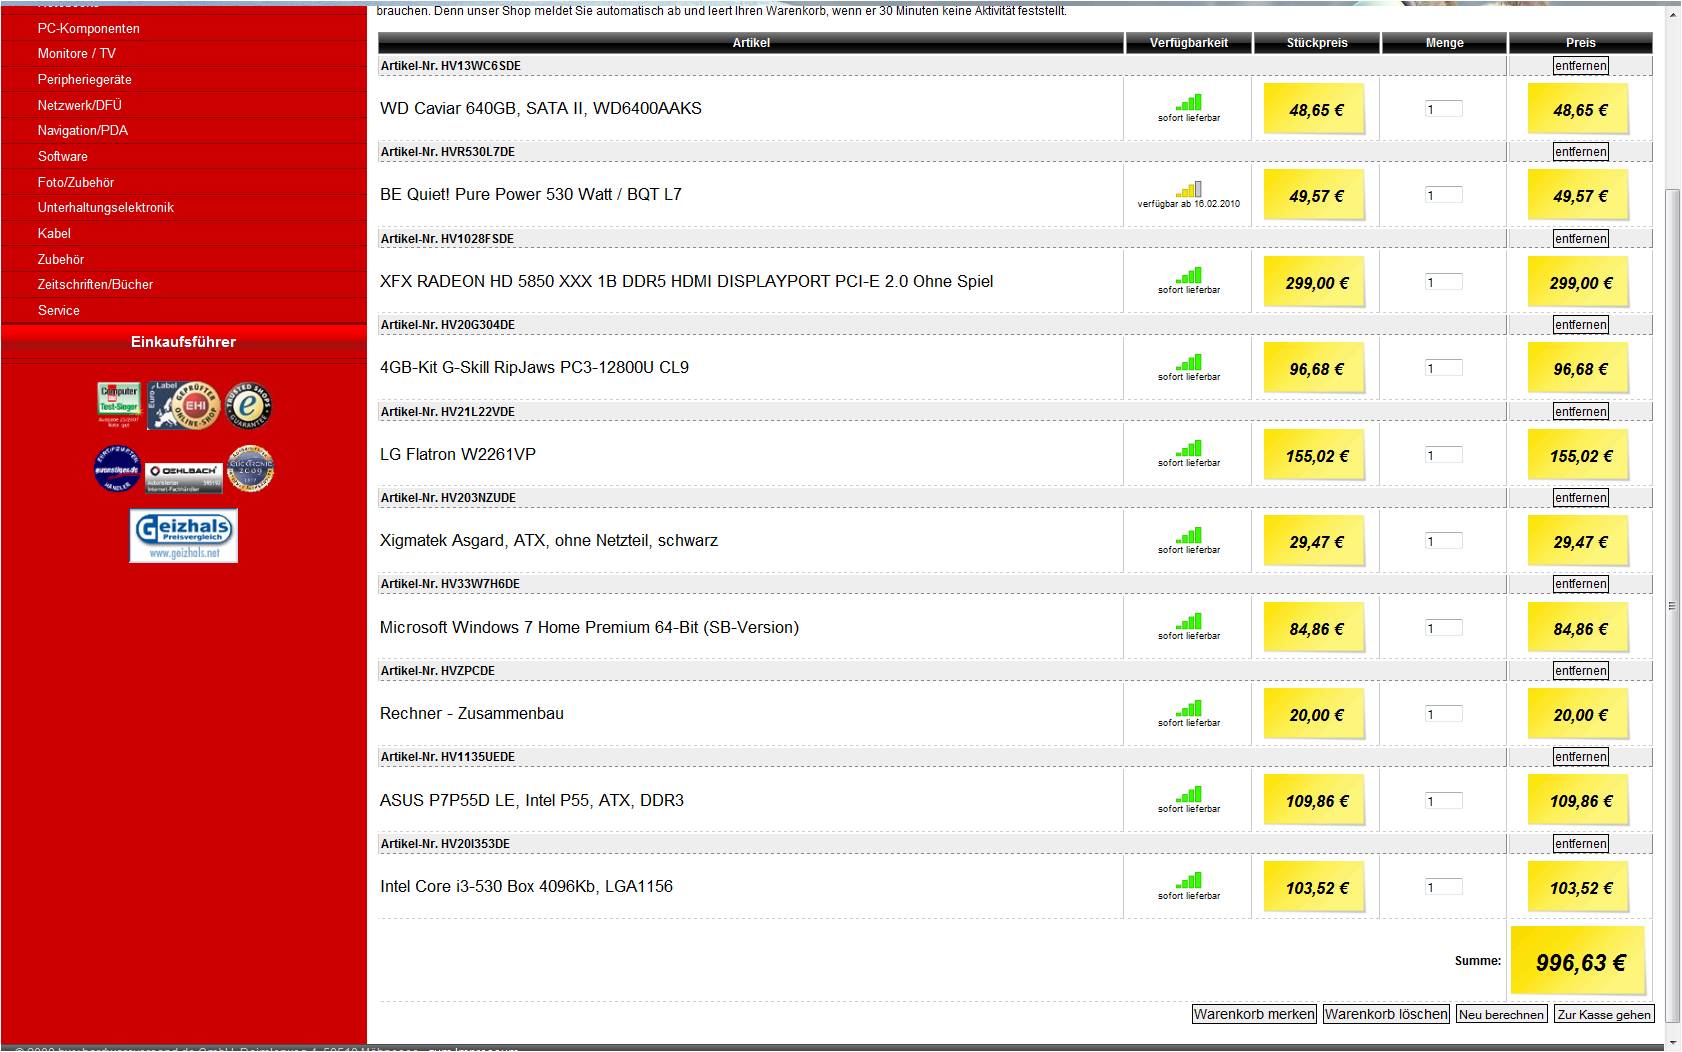1682x1052 pixels.
Task: Click the Artikel column header
Action: (x=751, y=43)
